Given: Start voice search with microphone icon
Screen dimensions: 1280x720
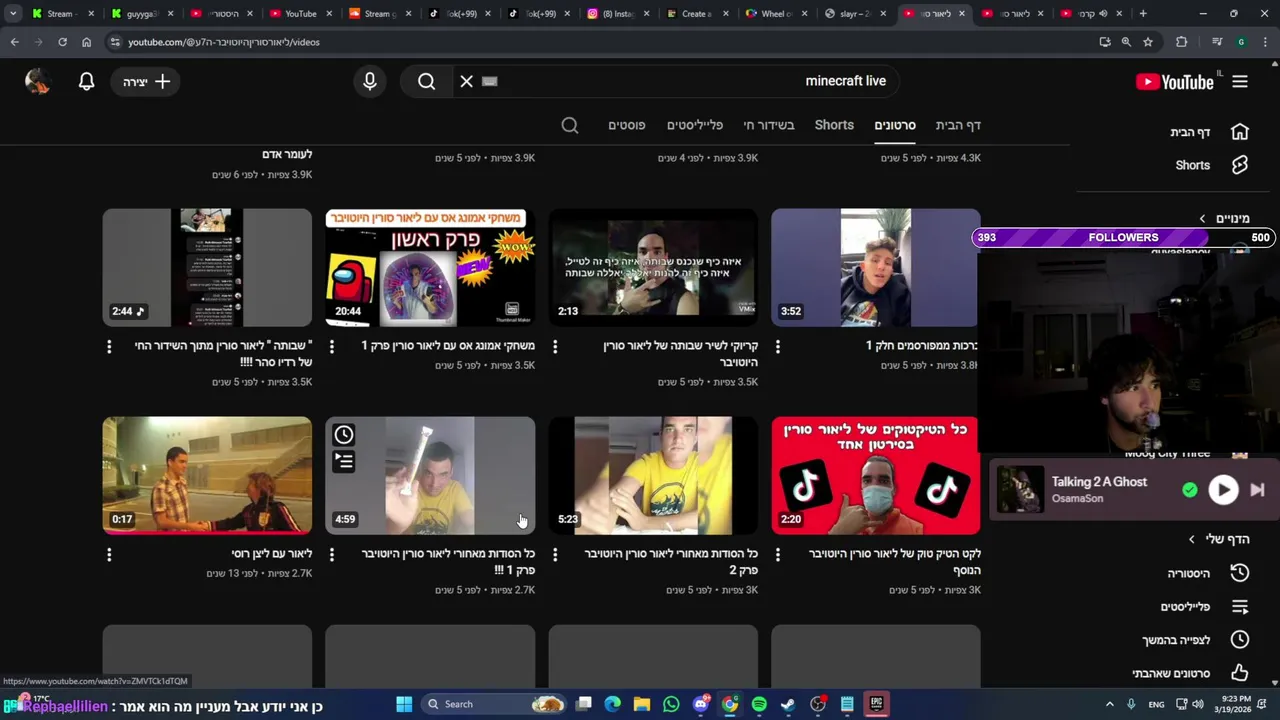Looking at the screenshot, I should coord(370,82).
